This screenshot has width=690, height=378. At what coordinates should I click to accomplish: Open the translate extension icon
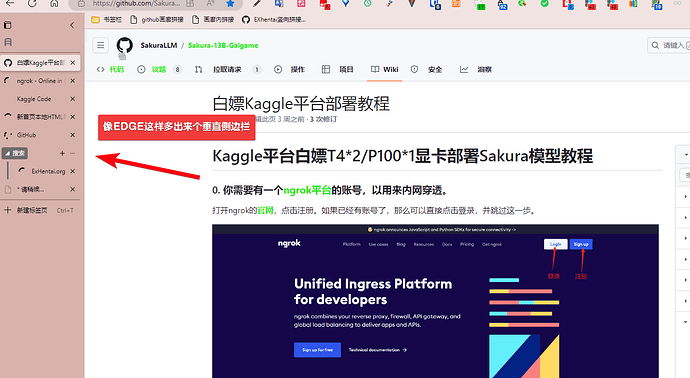pyautogui.click(x=279, y=4)
